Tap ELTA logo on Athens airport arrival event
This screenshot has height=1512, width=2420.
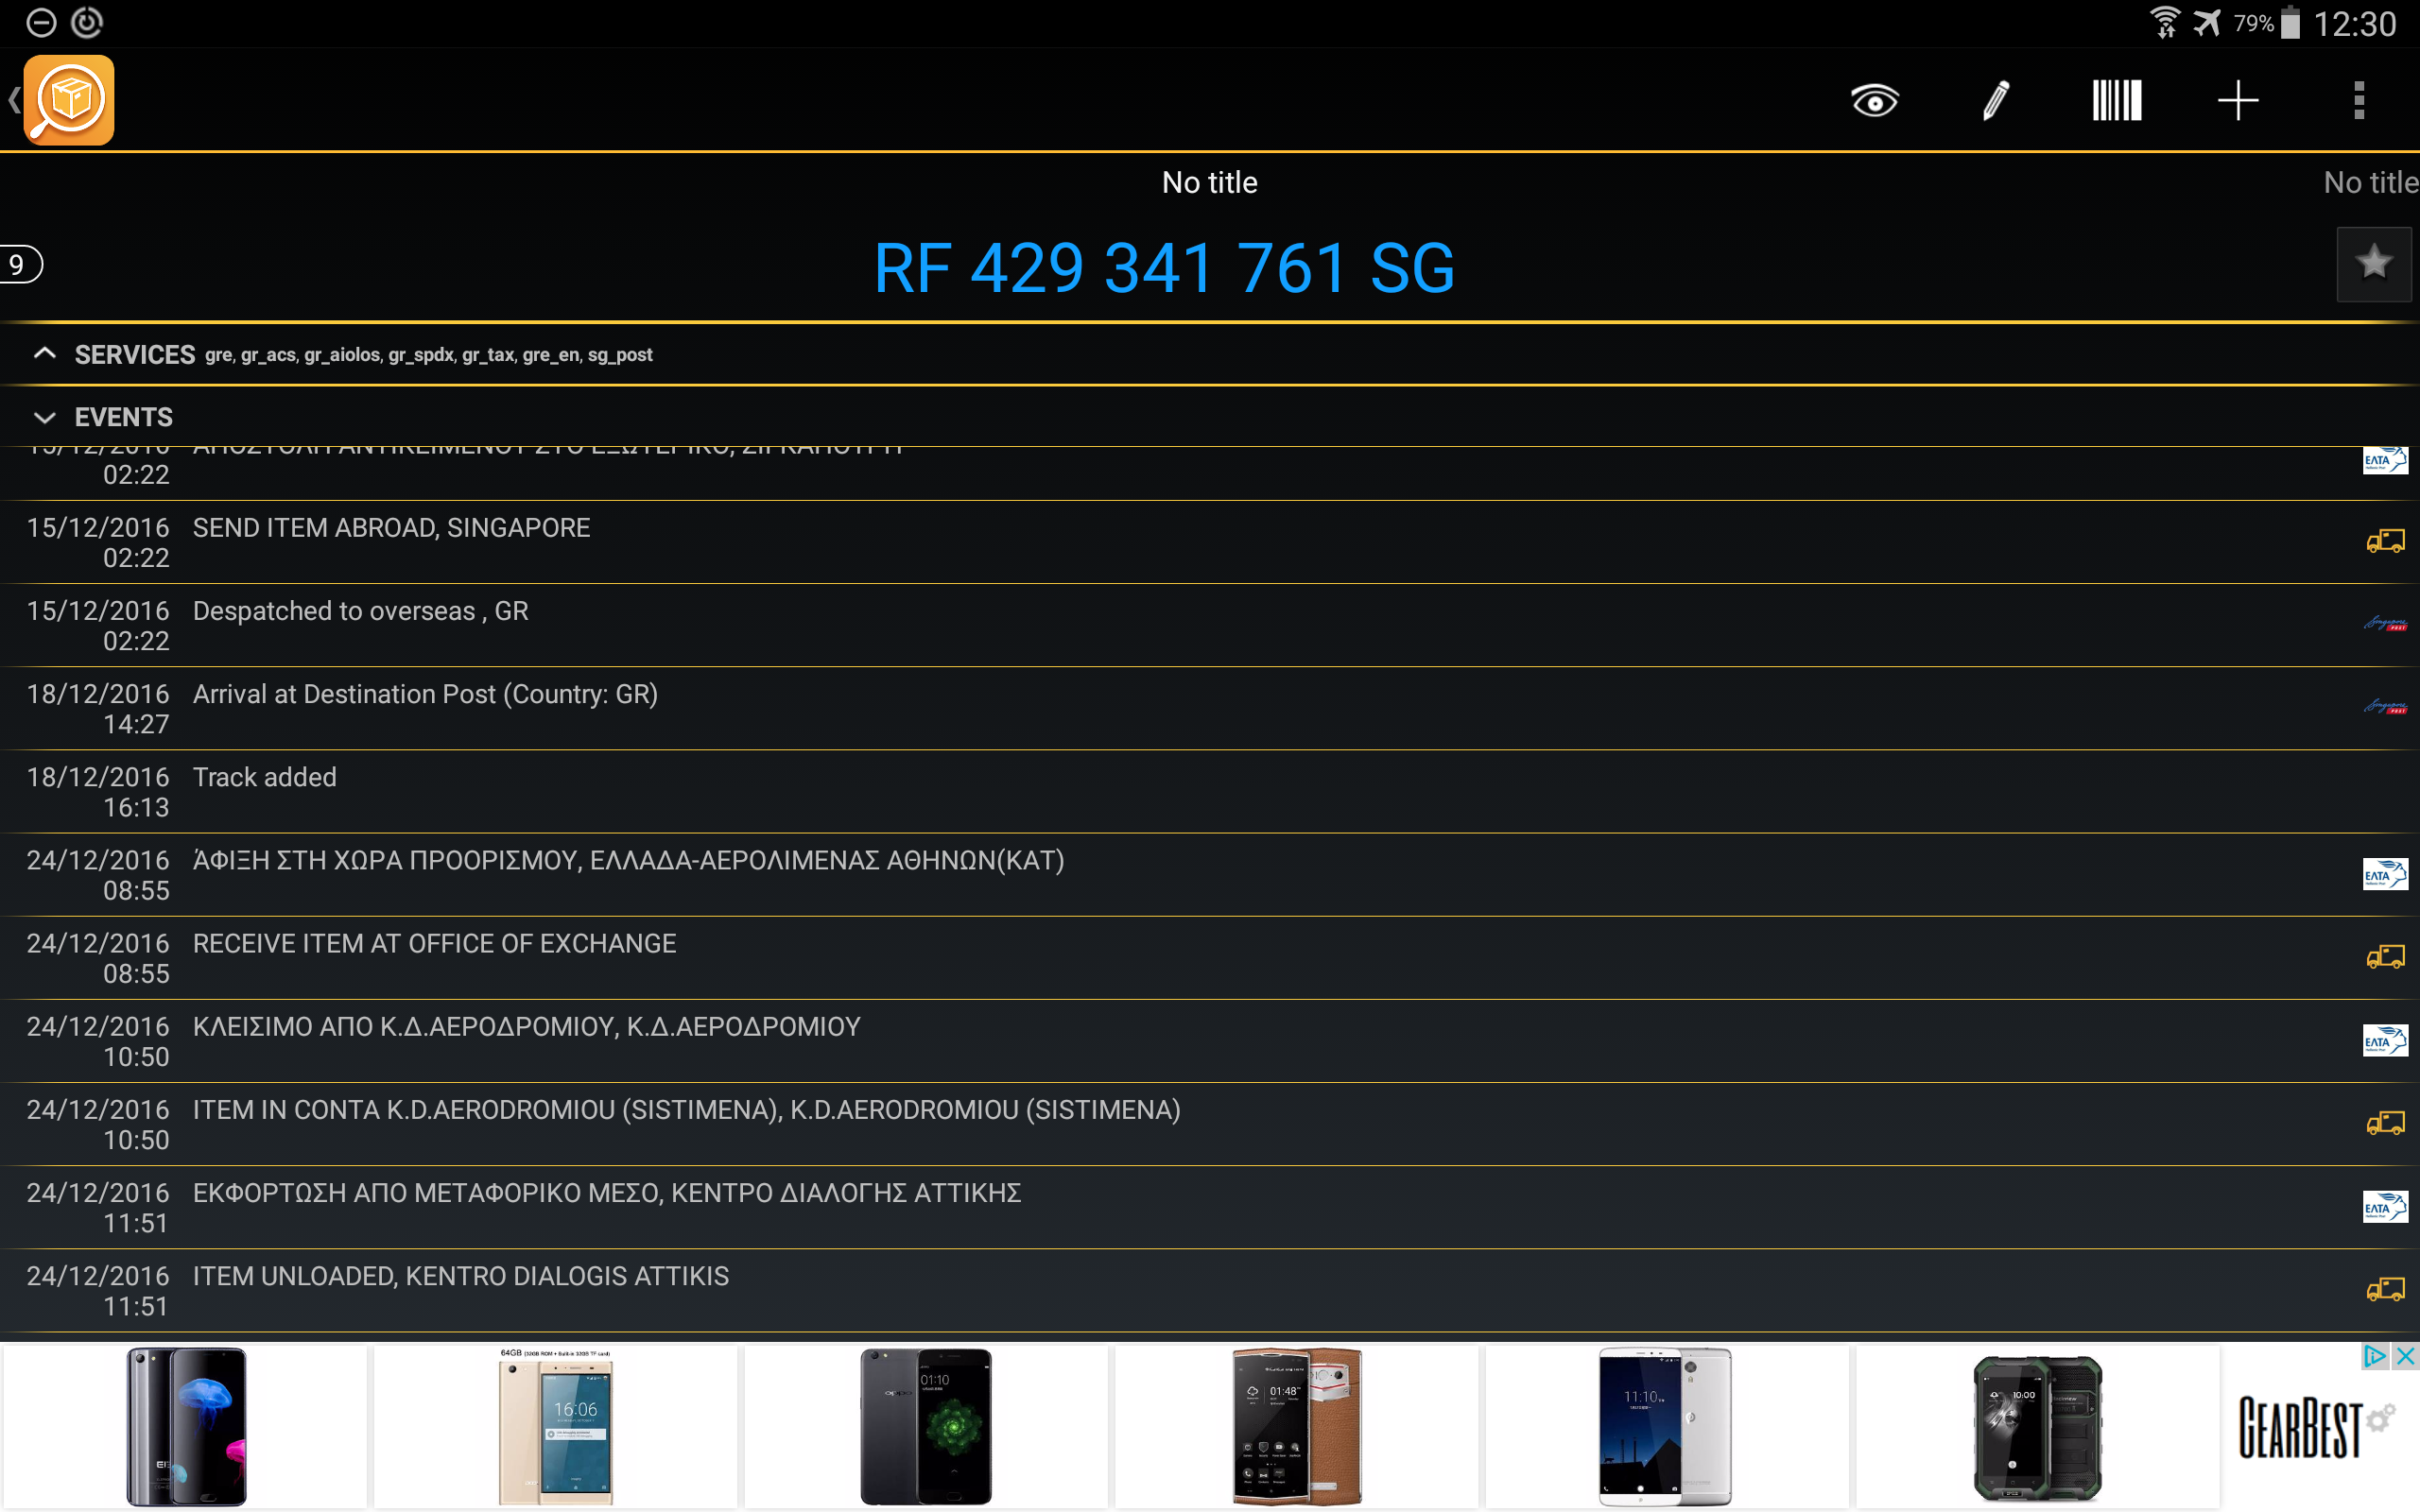click(x=2384, y=875)
